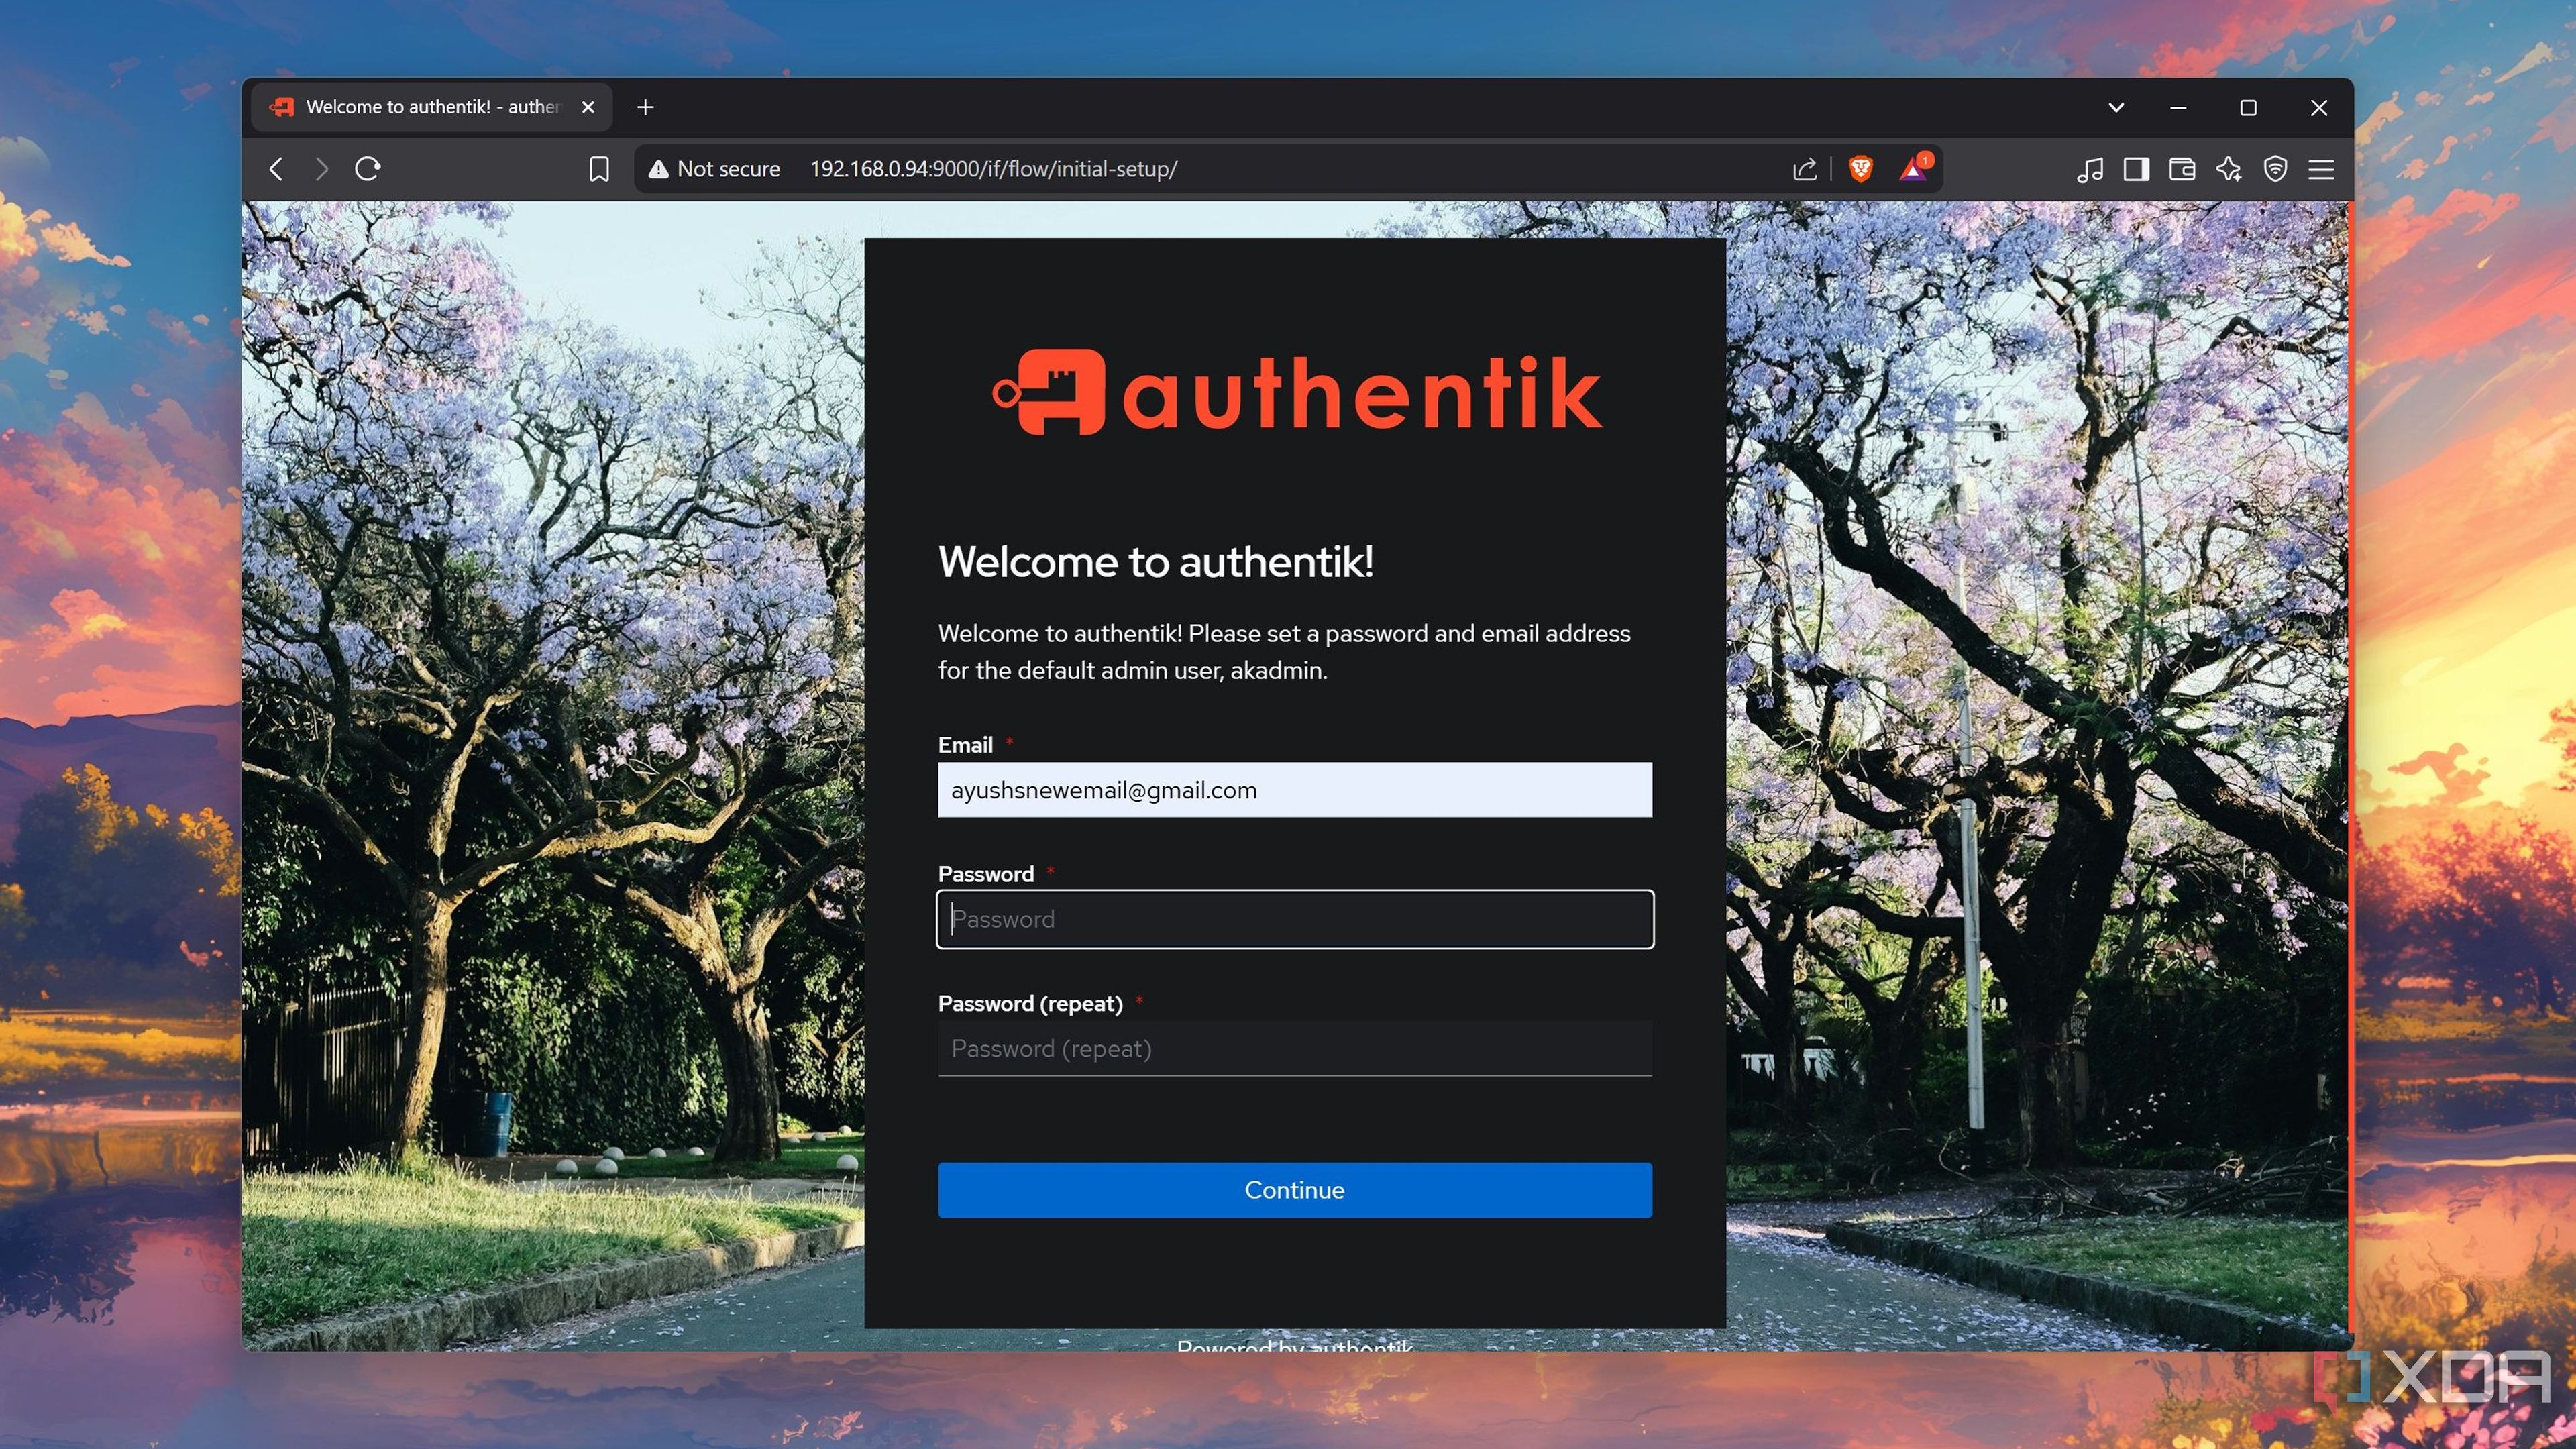Click the Brave Shields lion icon

pyautogui.click(x=1860, y=169)
